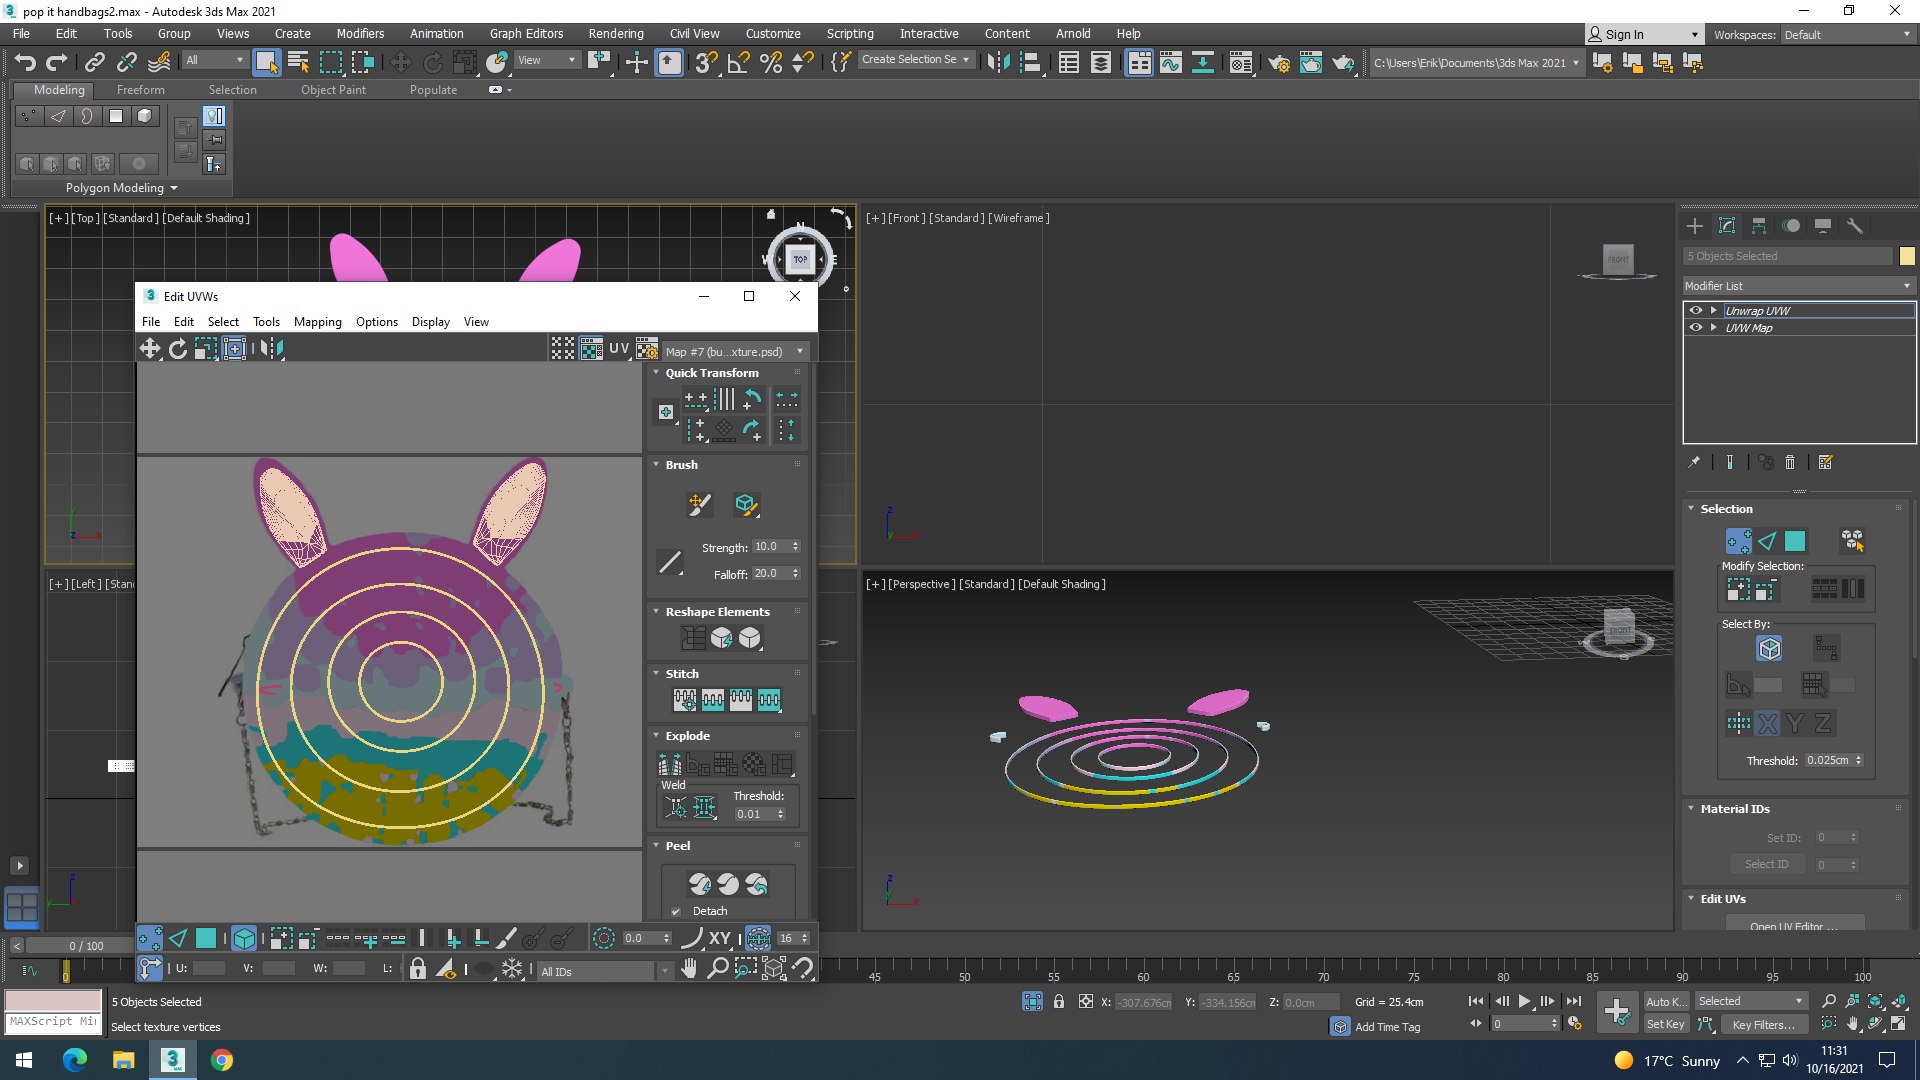This screenshot has height=1080, width=1920.
Task: Open the Graph Editors menu
Action: (x=527, y=34)
